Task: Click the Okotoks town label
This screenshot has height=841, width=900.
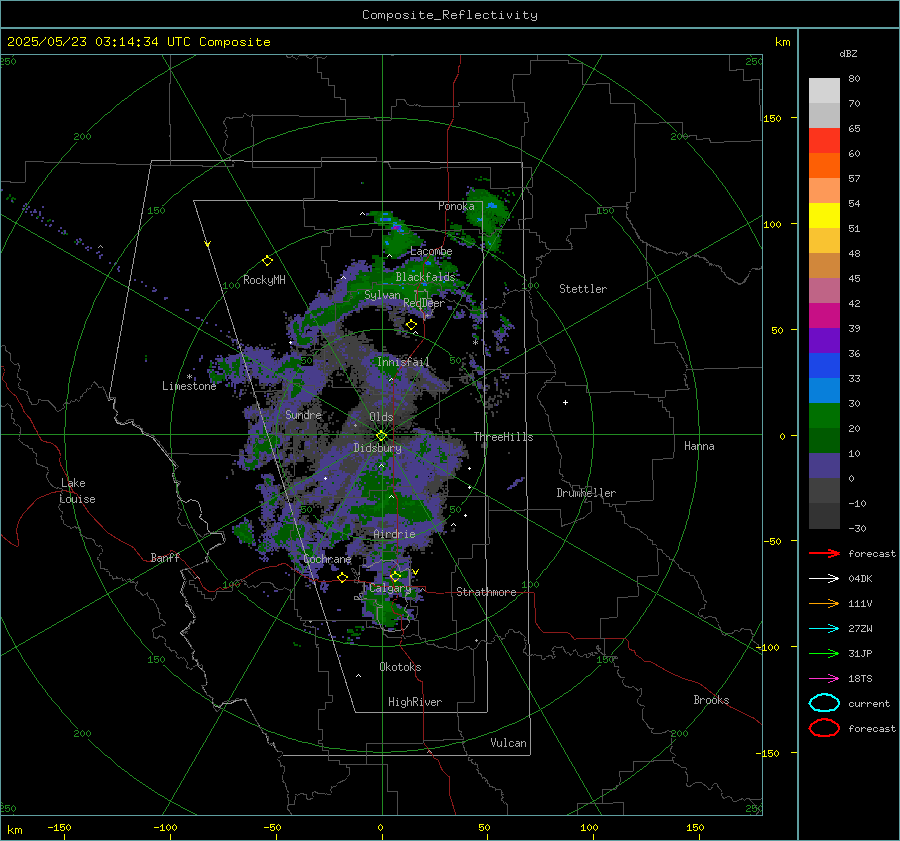Action: [400, 667]
